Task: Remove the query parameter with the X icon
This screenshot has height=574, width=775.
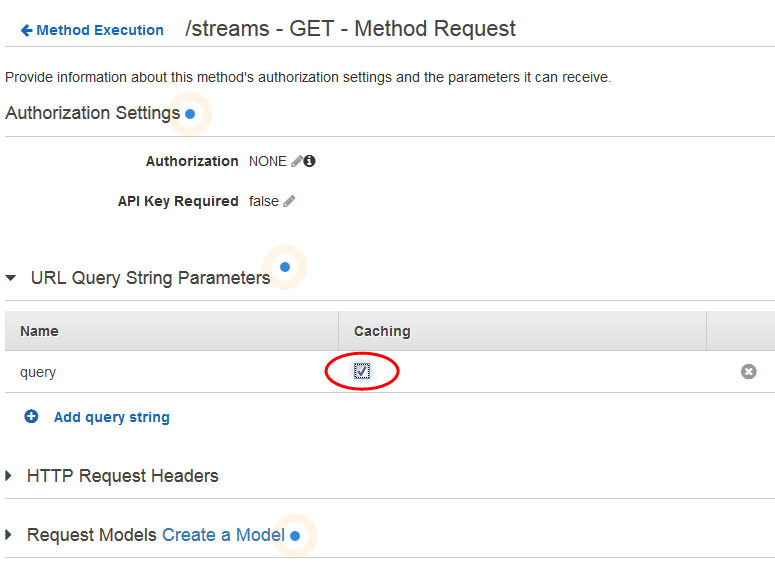Action: [x=748, y=371]
